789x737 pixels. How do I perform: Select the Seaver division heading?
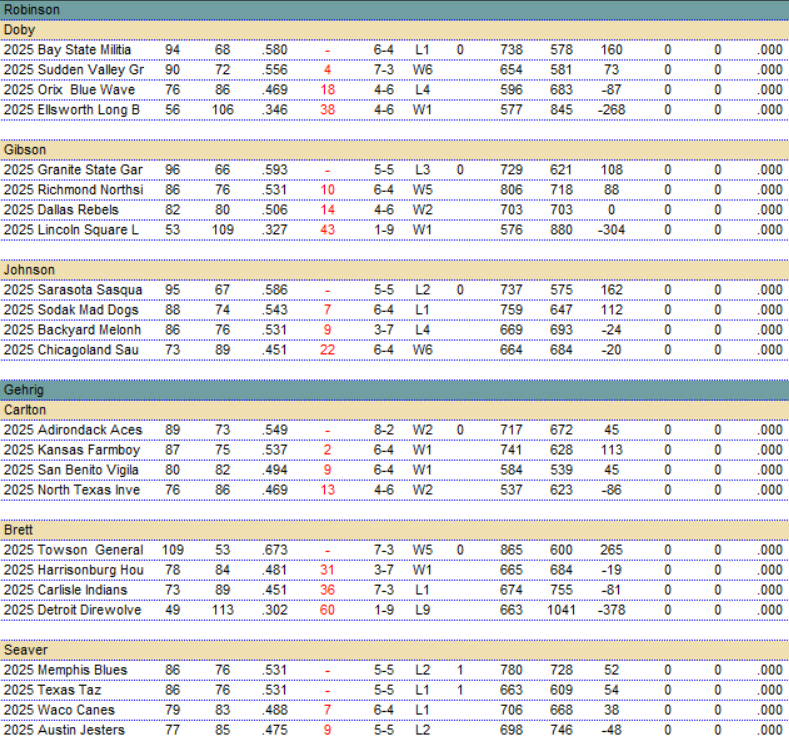[25, 650]
